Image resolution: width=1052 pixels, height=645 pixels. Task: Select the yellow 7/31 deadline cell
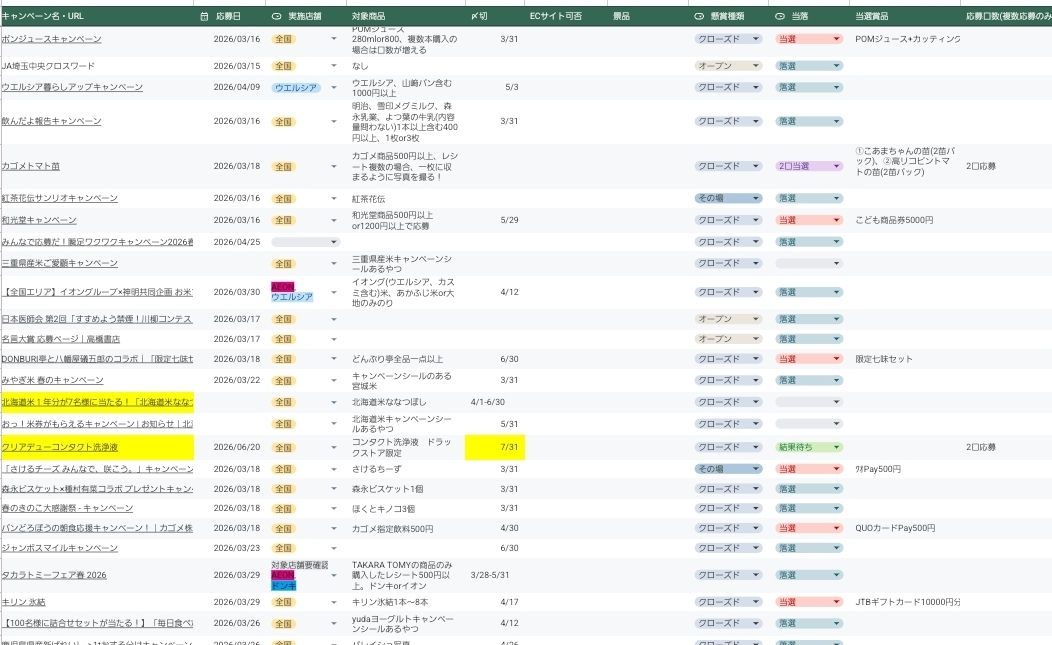[494, 447]
